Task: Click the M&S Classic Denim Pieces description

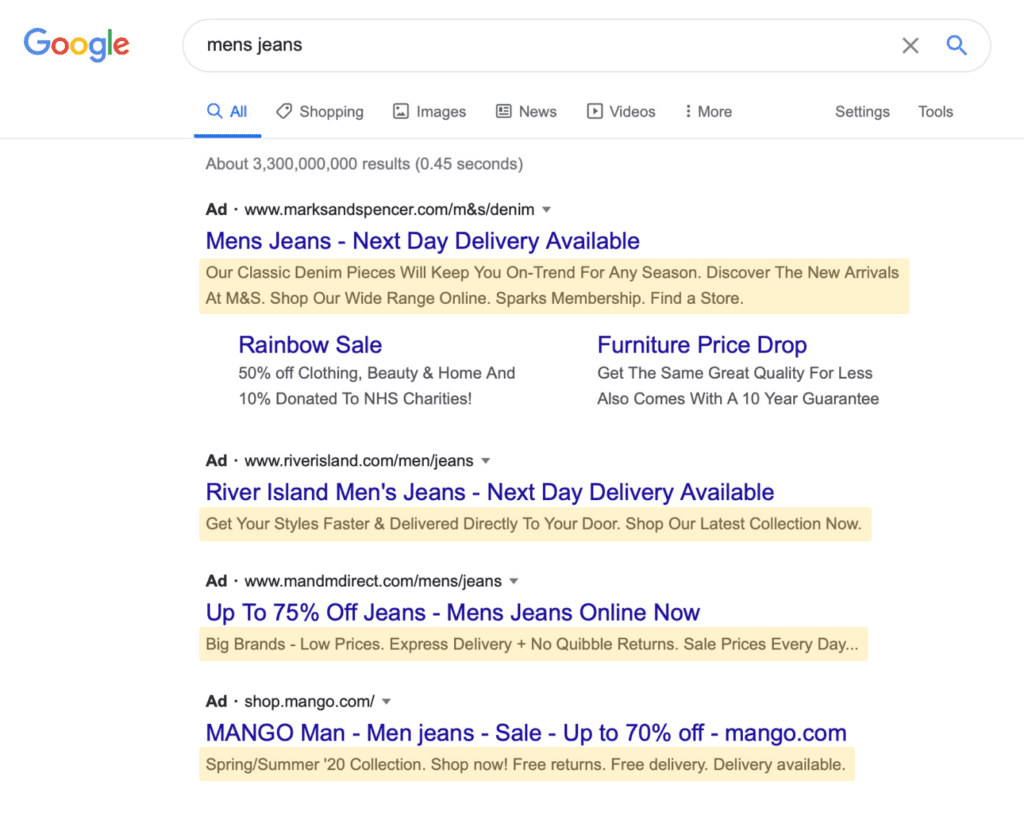Action: pyautogui.click(x=554, y=286)
